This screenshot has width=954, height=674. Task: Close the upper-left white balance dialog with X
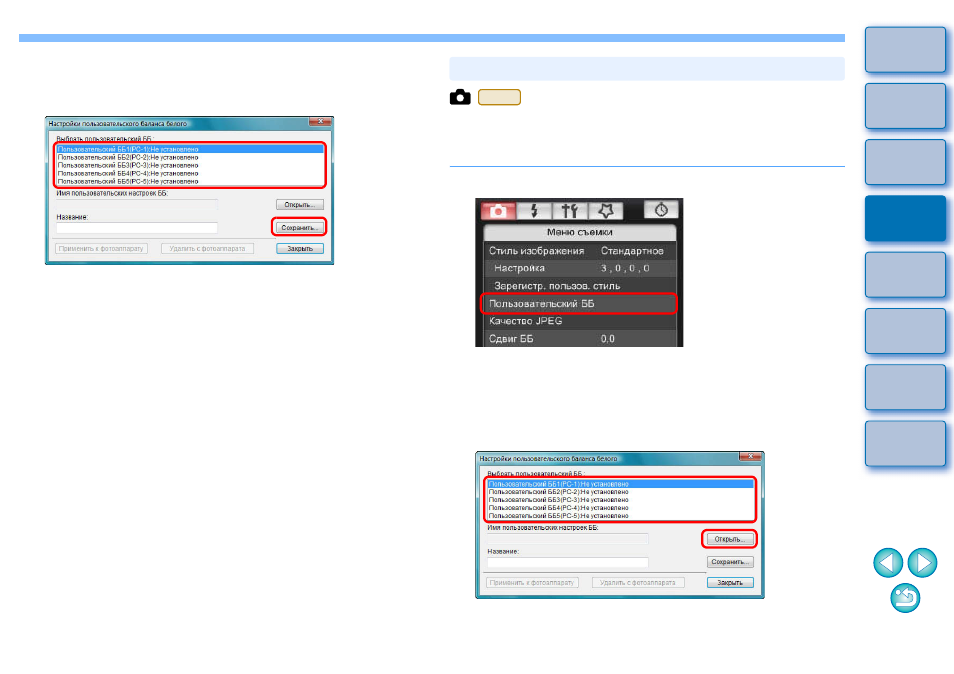[319, 122]
